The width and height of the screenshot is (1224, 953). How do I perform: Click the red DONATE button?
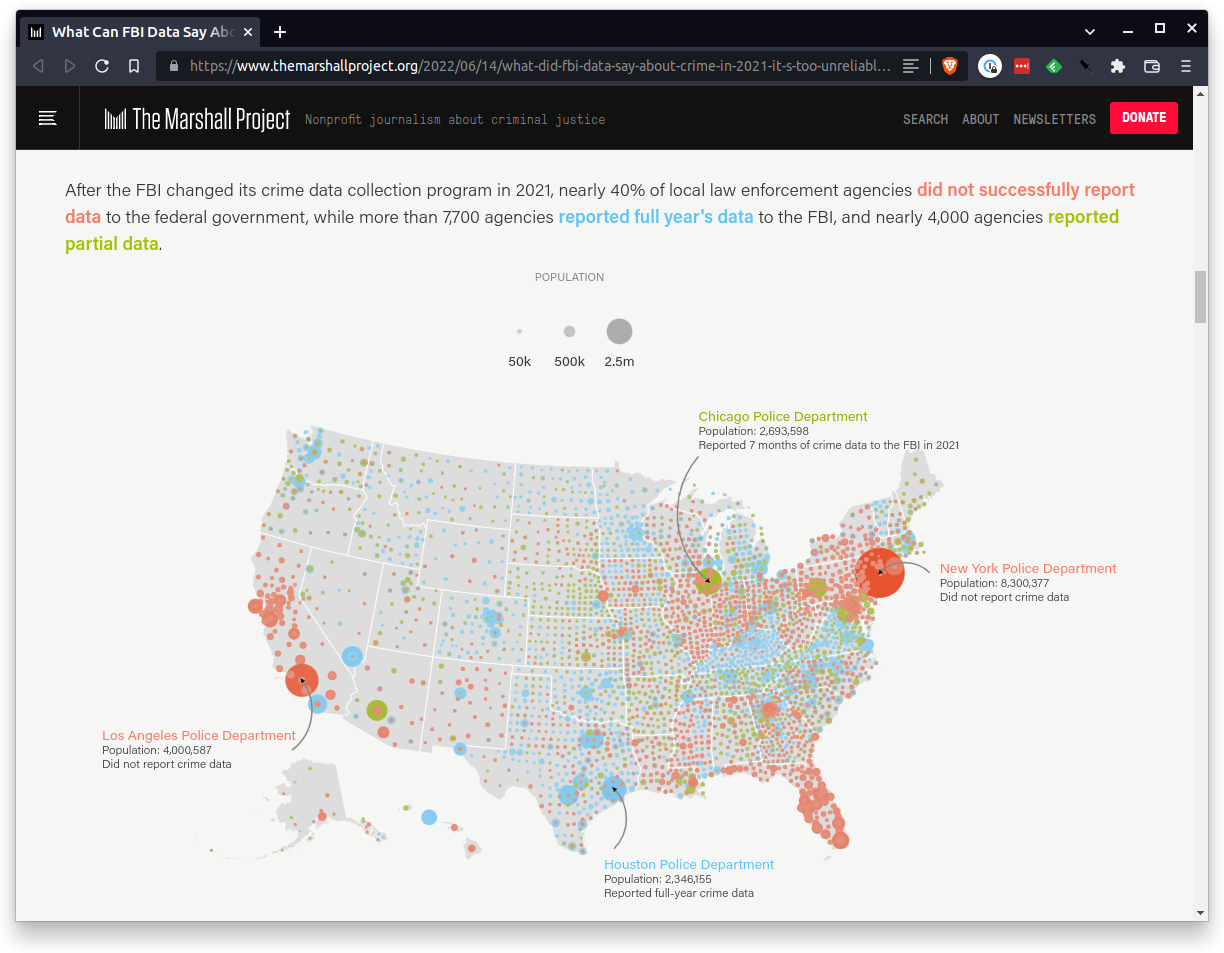(x=1143, y=118)
